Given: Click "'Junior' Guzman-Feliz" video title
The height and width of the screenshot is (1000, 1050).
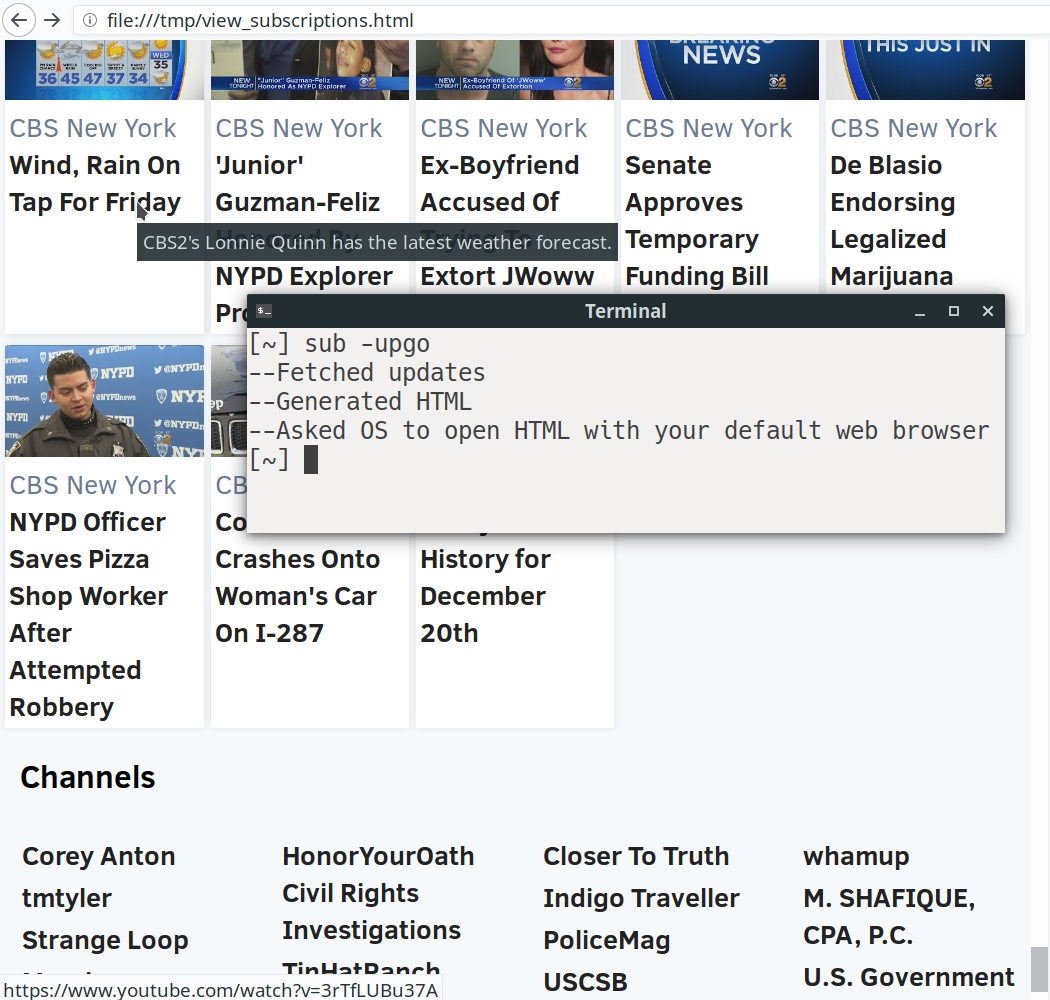Looking at the screenshot, I should 297,184.
